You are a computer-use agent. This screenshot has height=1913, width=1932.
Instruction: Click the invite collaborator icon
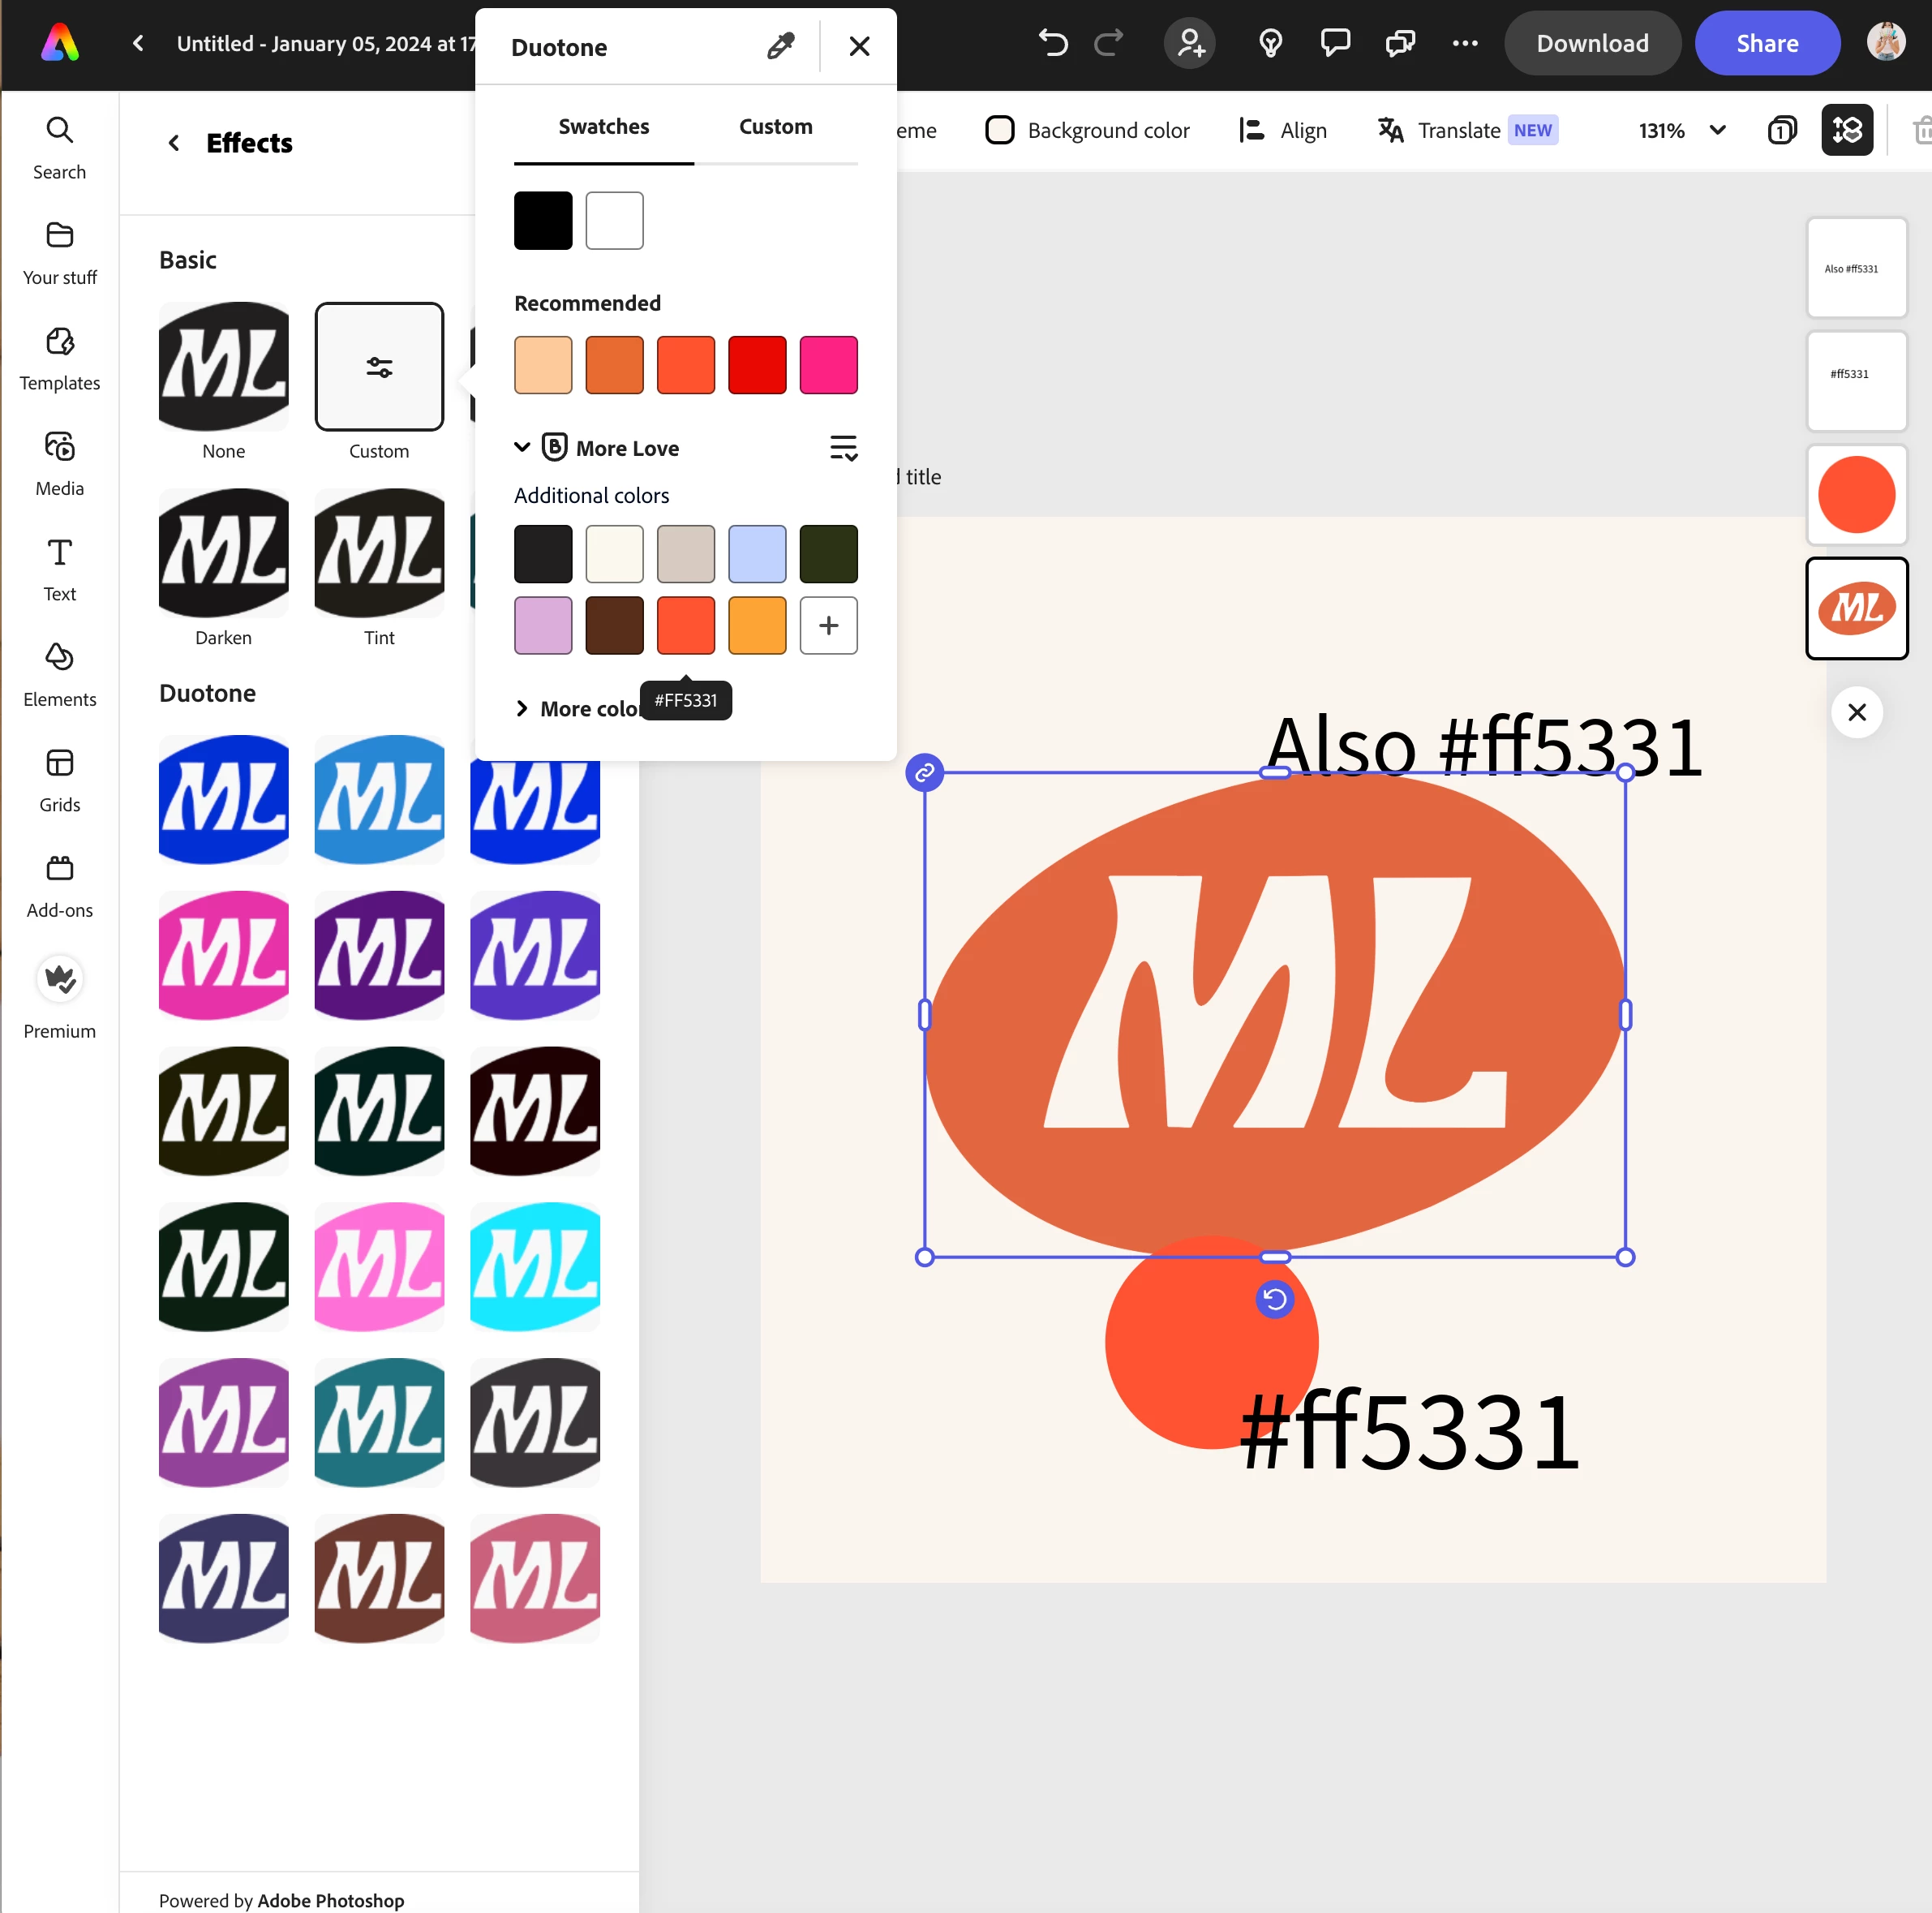(1189, 43)
